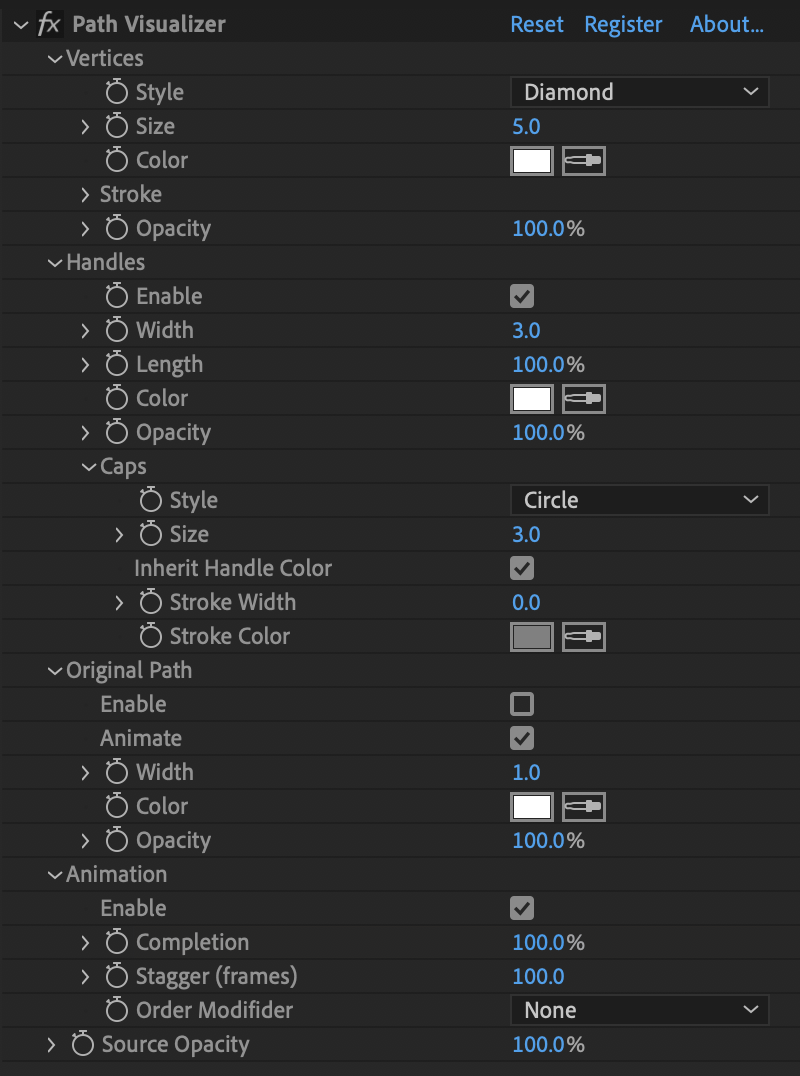This screenshot has height=1076, width=800.
Task: Enable stopwatch for Completion property
Action: click(117, 942)
